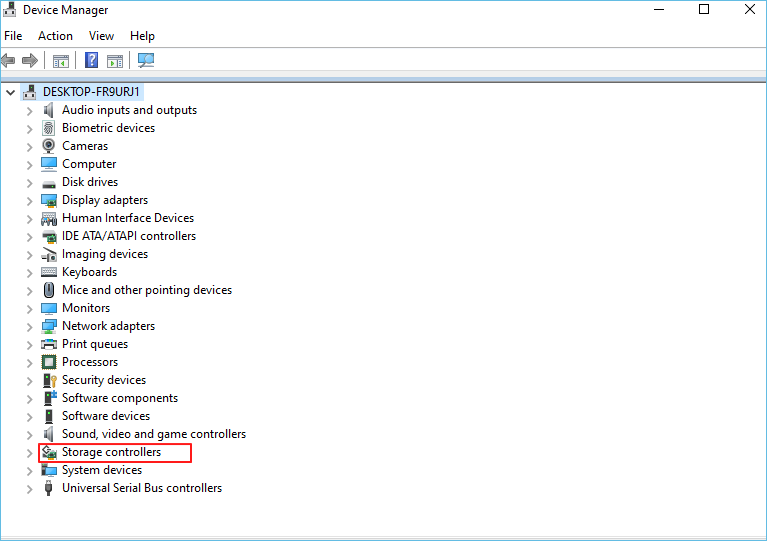The width and height of the screenshot is (767, 541).
Task: Click the Keyboards icon
Action: (49, 272)
